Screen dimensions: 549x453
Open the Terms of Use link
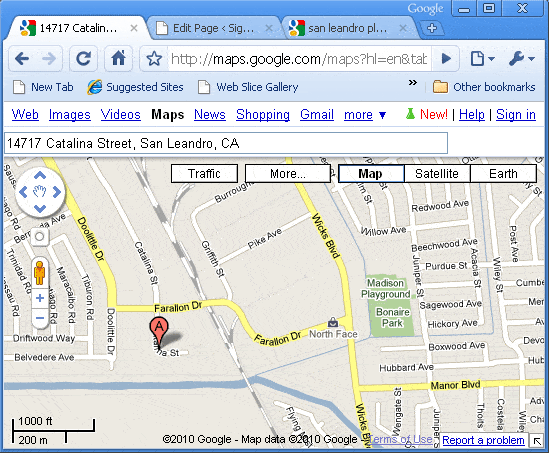(x=401, y=439)
